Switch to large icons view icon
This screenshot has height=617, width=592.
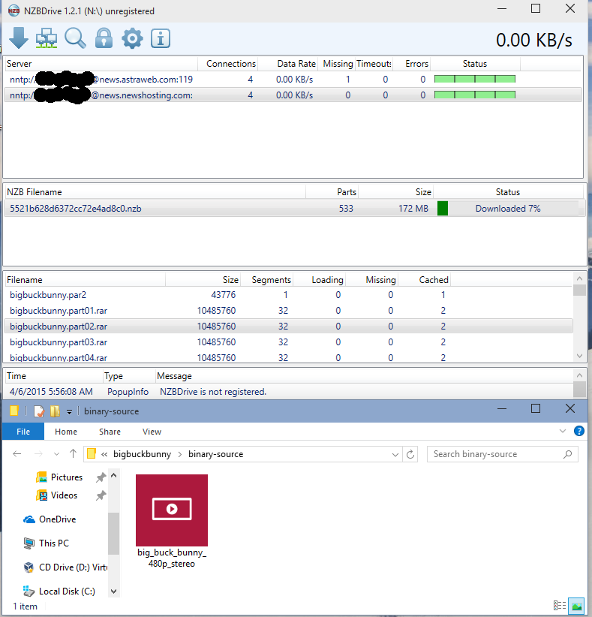577,605
